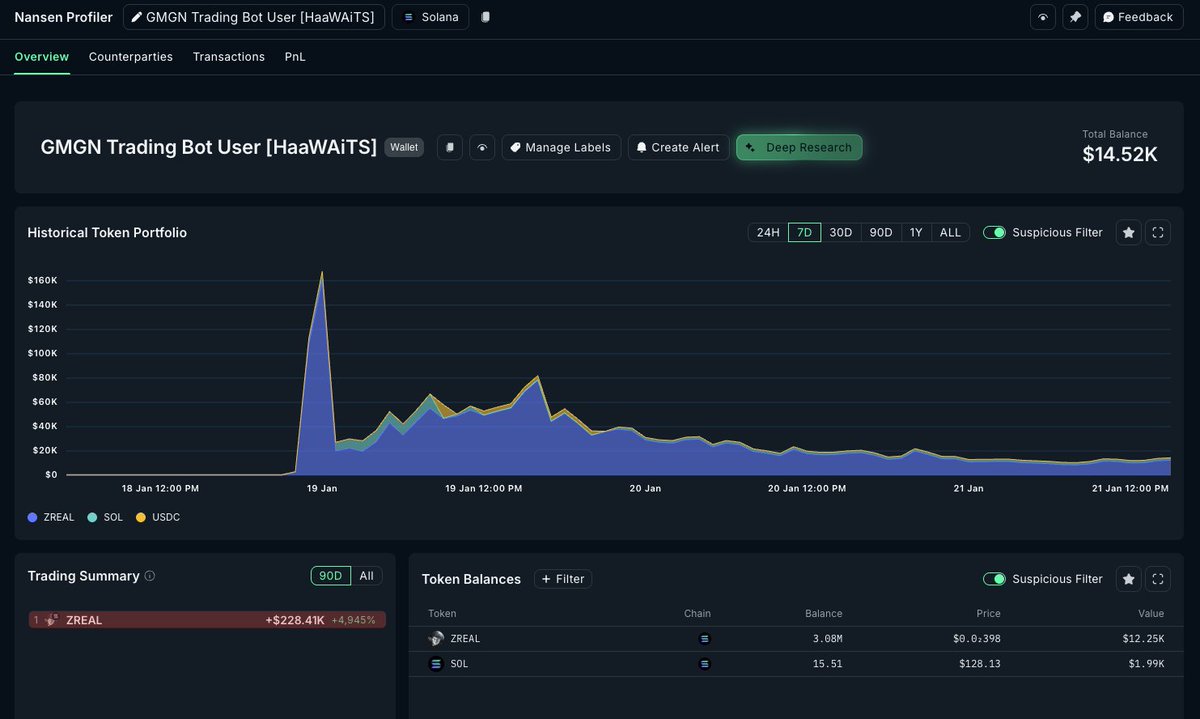This screenshot has height=719, width=1200.
Task: Click ZREAL token icon in Token Balances
Action: pos(436,638)
